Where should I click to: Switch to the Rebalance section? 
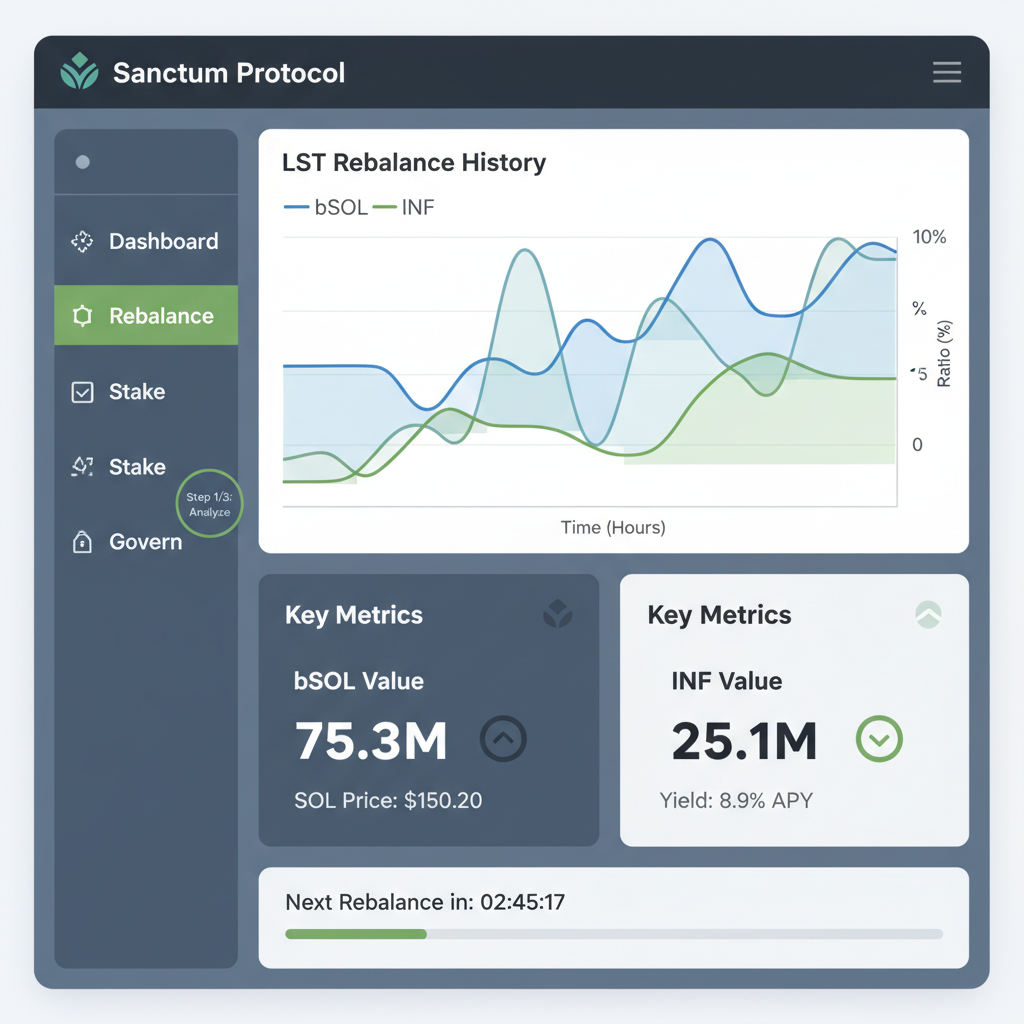(161, 315)
